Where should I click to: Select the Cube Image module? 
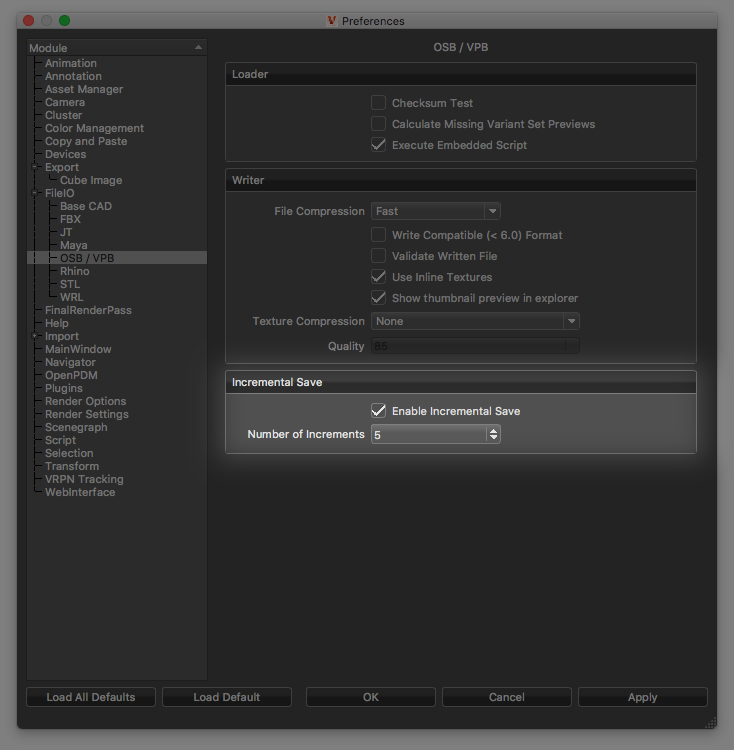click(91, 180)
